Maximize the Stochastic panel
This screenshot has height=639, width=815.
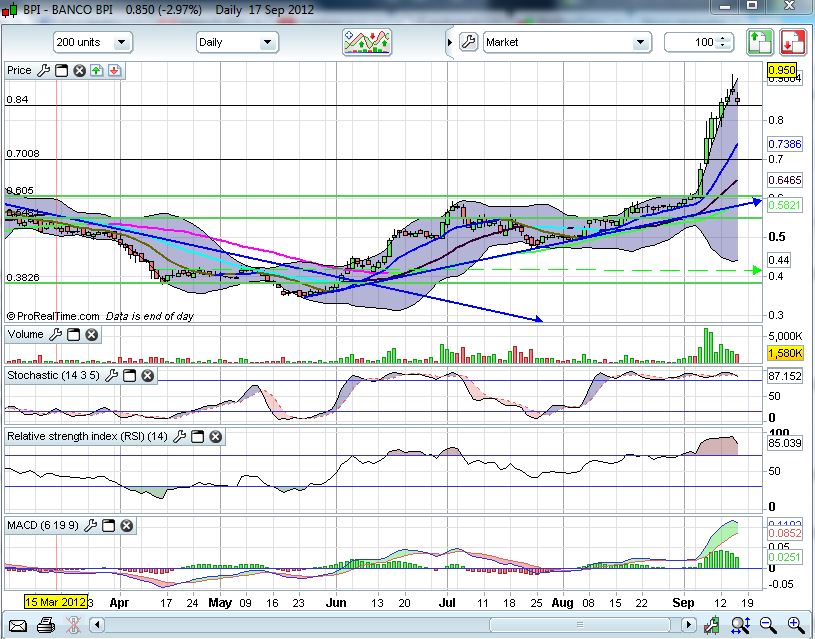click(x=129, y=375)
